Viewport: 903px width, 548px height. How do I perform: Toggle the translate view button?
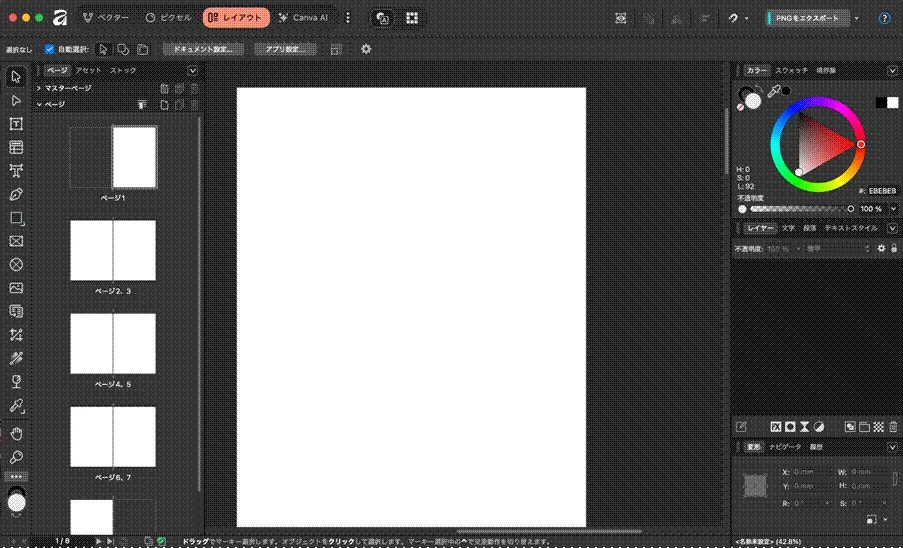tap(382, 18)
